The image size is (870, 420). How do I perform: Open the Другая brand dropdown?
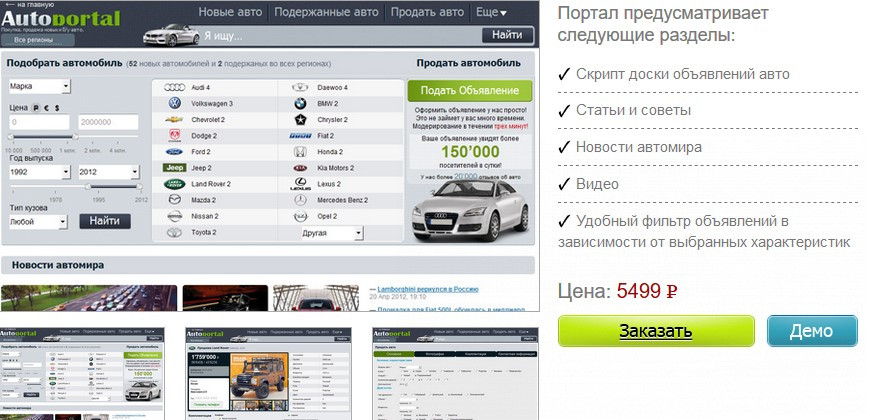[x=331, y=233]
